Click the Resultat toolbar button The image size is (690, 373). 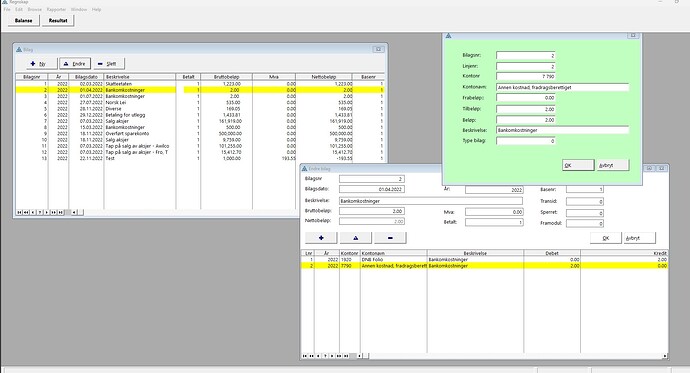point(58,20)
